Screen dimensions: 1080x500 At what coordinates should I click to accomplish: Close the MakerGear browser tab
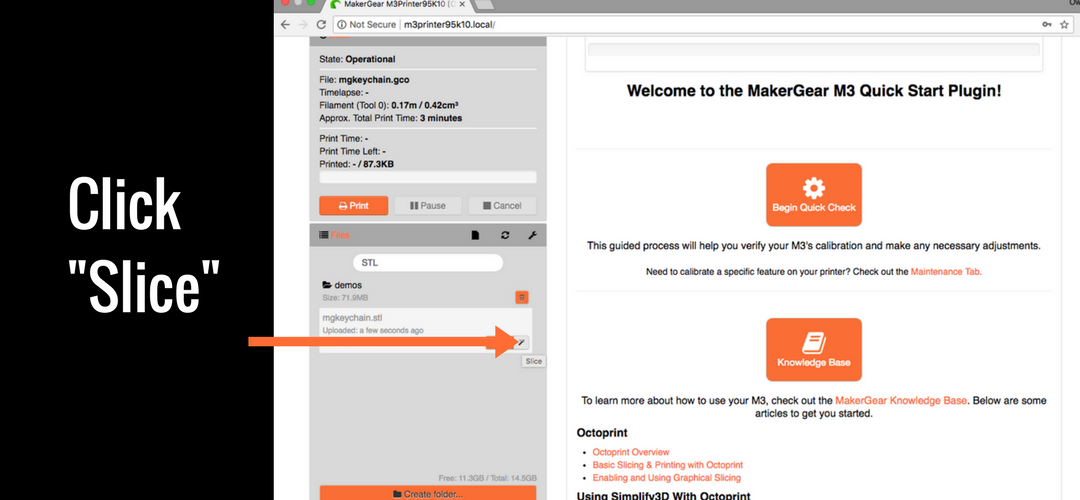462,5
